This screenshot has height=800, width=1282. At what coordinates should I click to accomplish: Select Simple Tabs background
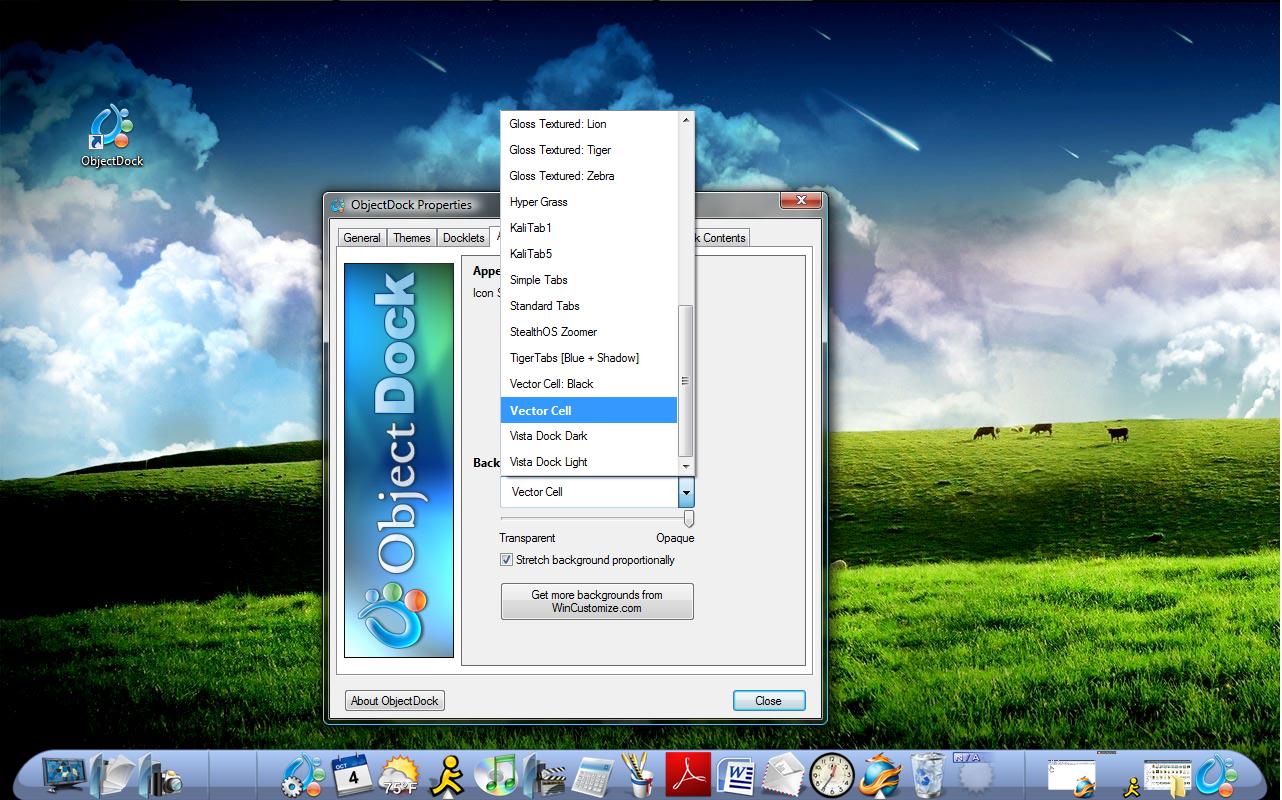point(589,280)
